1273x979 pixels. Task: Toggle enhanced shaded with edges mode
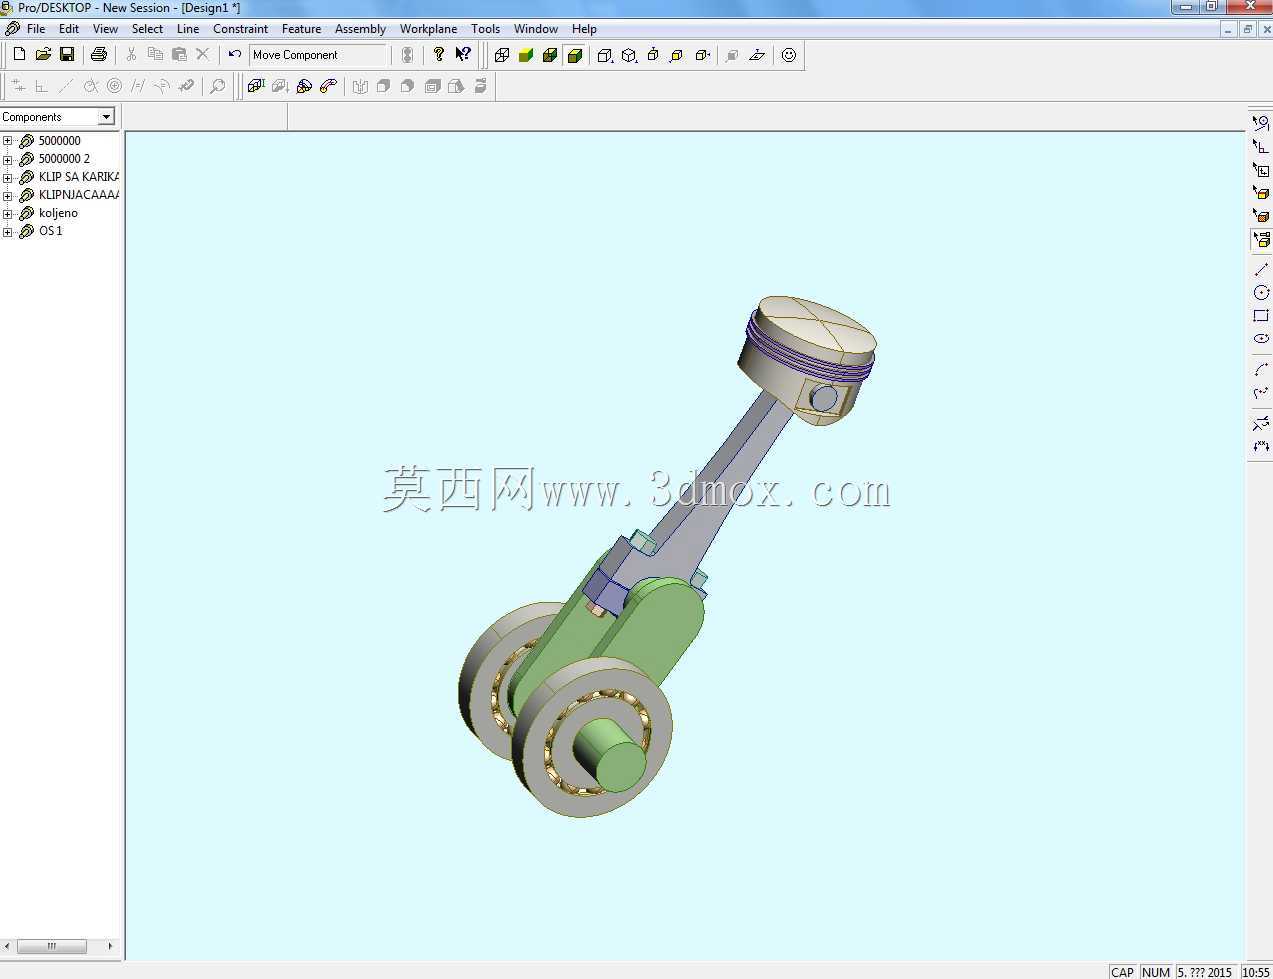[x=575, y=55]
